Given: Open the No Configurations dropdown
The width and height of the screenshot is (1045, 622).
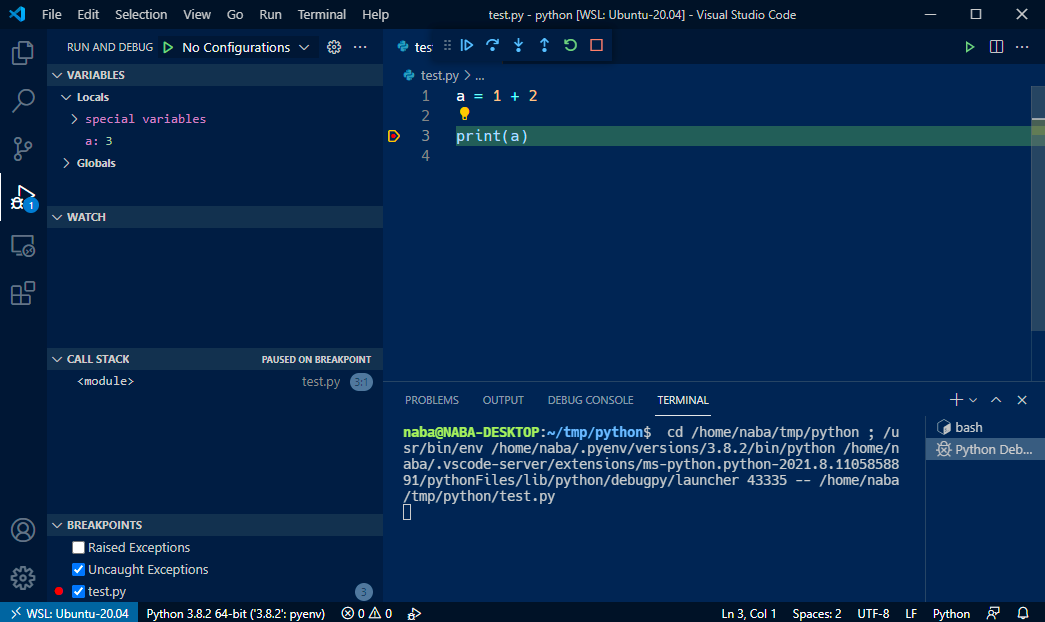Looking at the screenshot, I should click(245, 47).
